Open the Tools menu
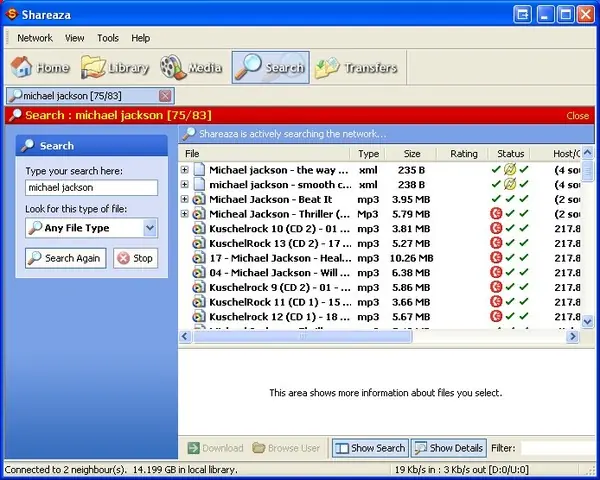600x480 pixels. (x=108, y=38)
